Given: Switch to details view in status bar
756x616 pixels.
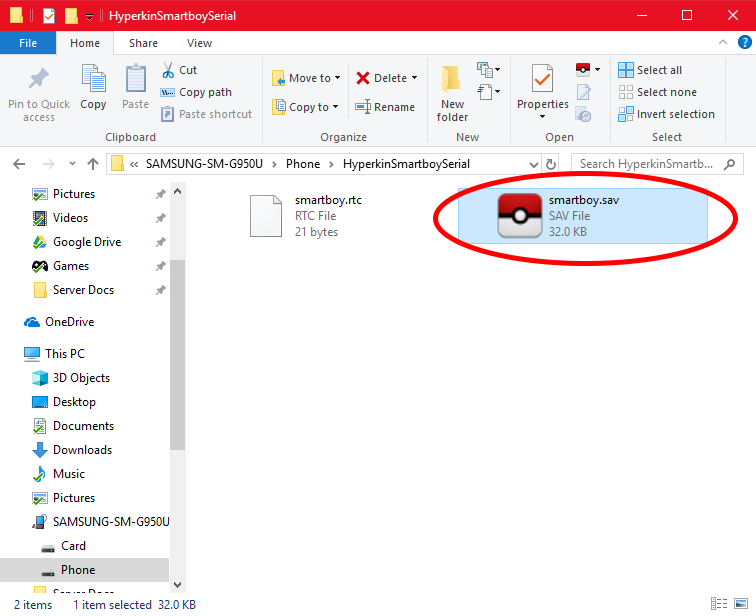Looking at the screenshot, I should point(719,605).
